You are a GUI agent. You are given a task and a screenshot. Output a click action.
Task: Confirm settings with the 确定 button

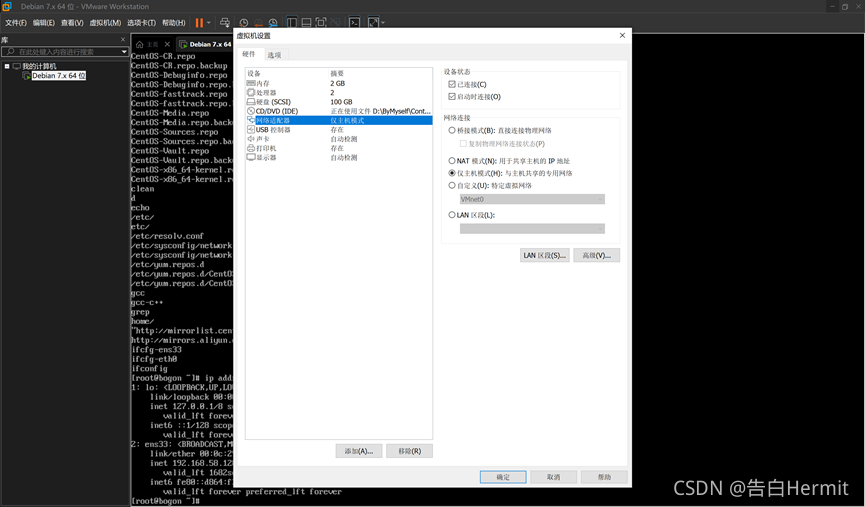(503, 477)
